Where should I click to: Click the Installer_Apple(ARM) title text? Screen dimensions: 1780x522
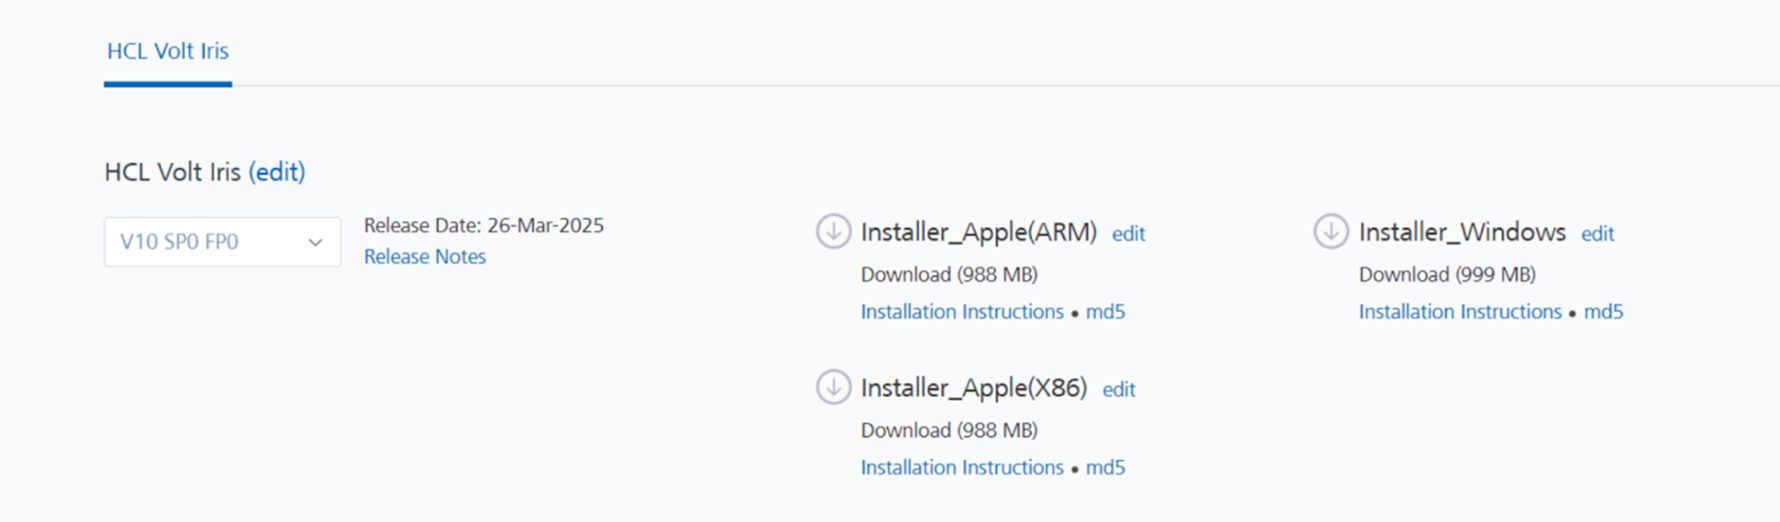978,232
